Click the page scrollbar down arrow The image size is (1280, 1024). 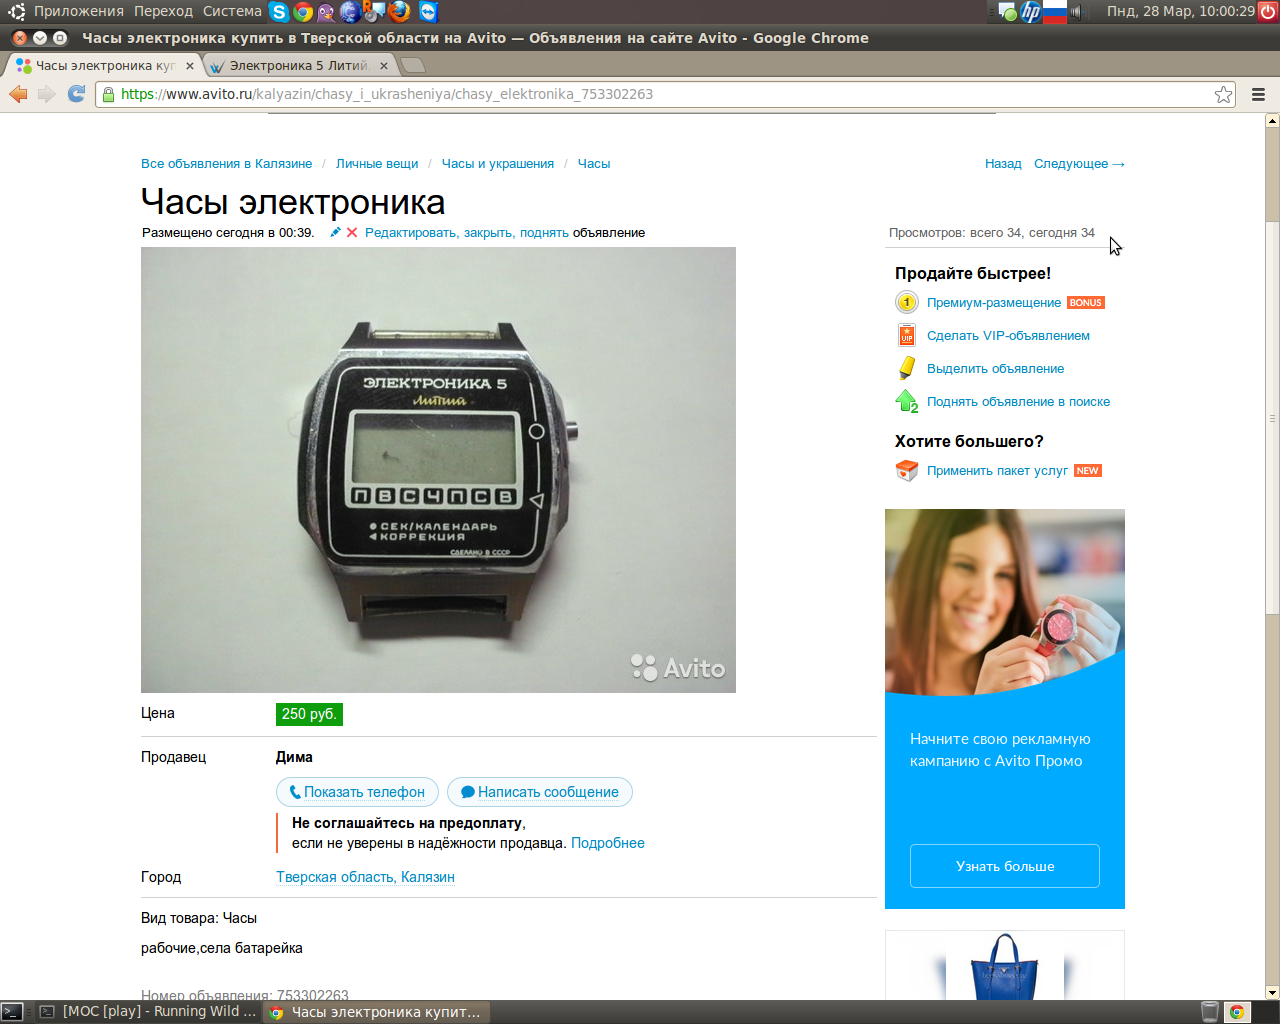[x=1272, y=992]
